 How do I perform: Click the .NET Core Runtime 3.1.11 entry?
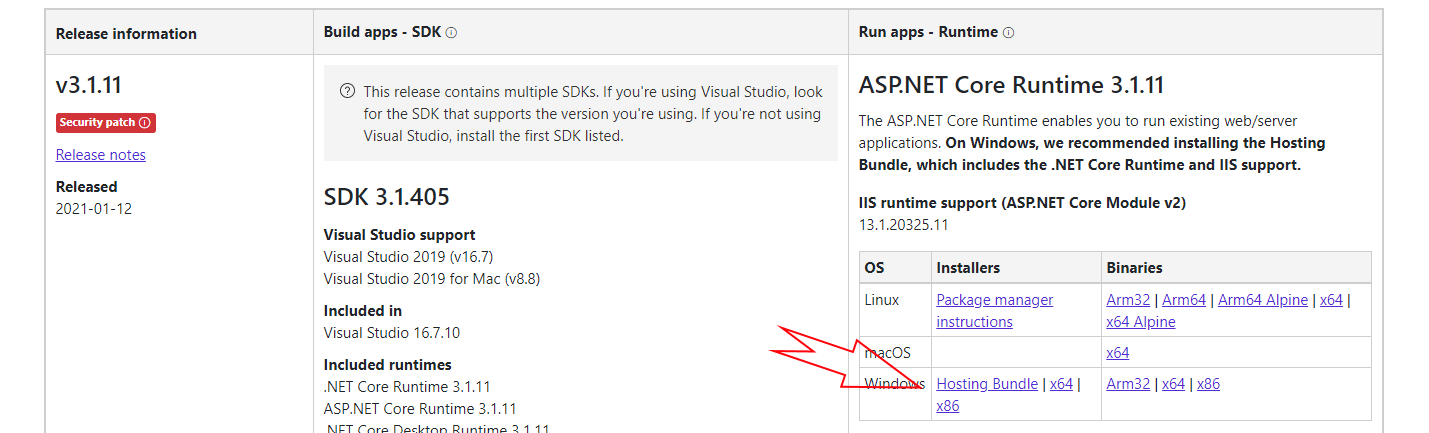pos(407,387)
